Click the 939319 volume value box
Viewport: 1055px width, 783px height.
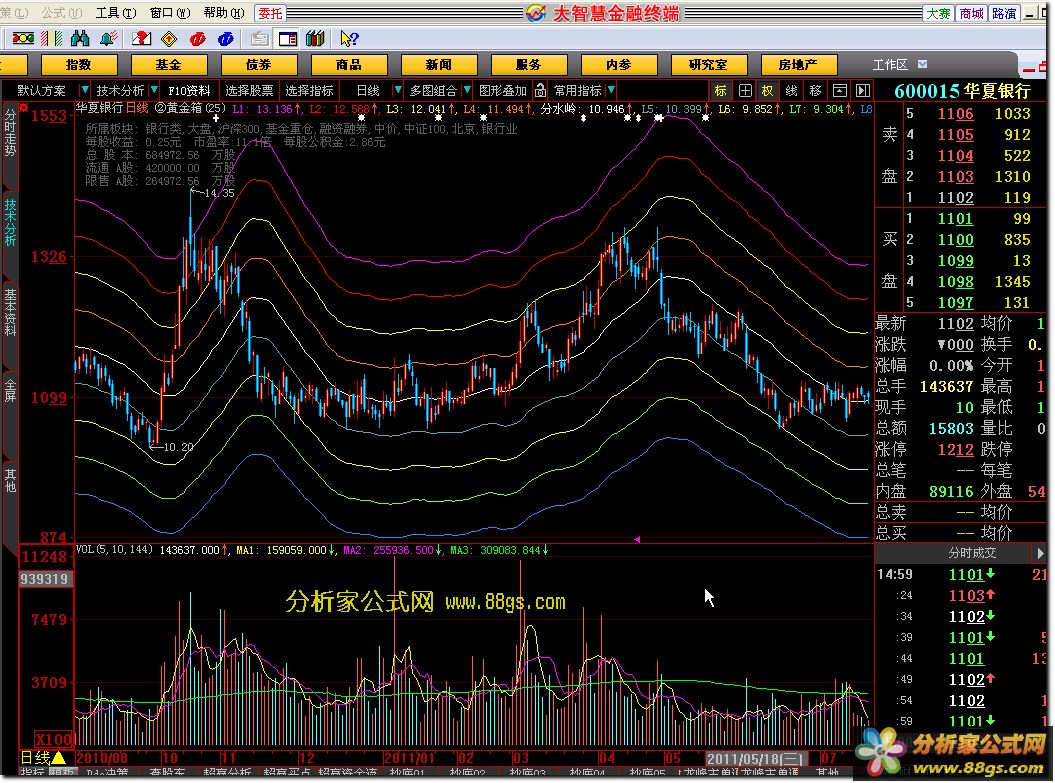tap(44, 579)
